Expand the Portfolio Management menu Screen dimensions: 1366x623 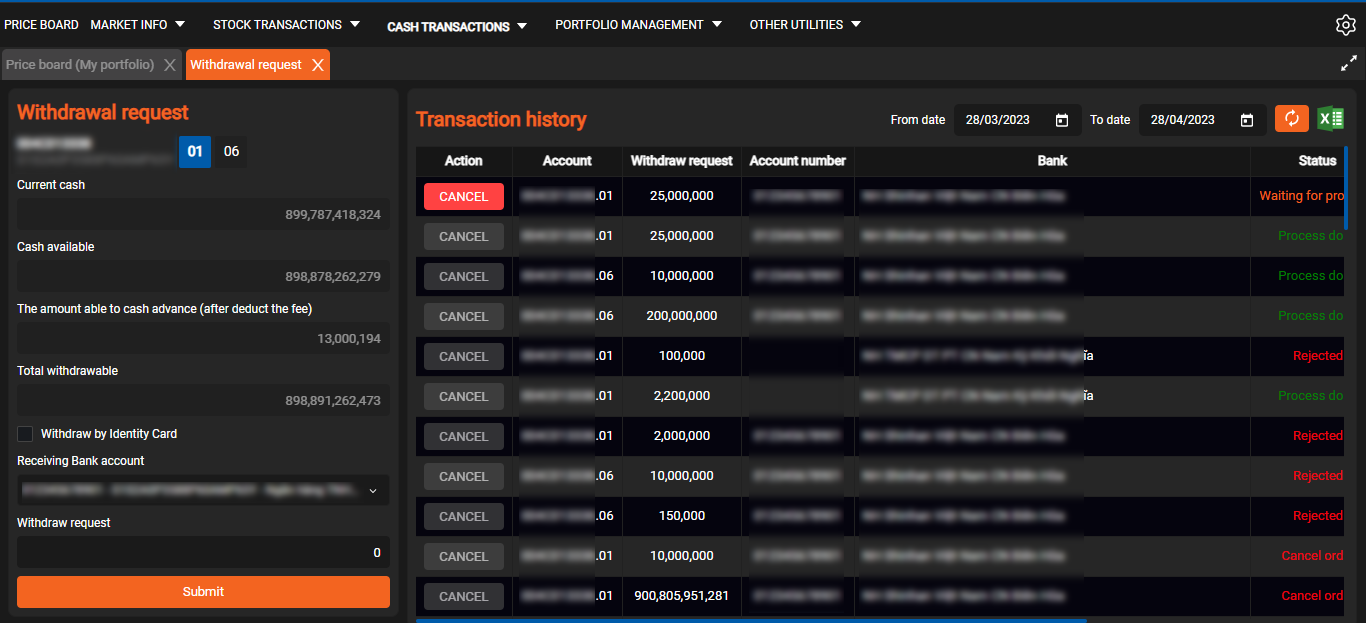(x=638, y=24)
